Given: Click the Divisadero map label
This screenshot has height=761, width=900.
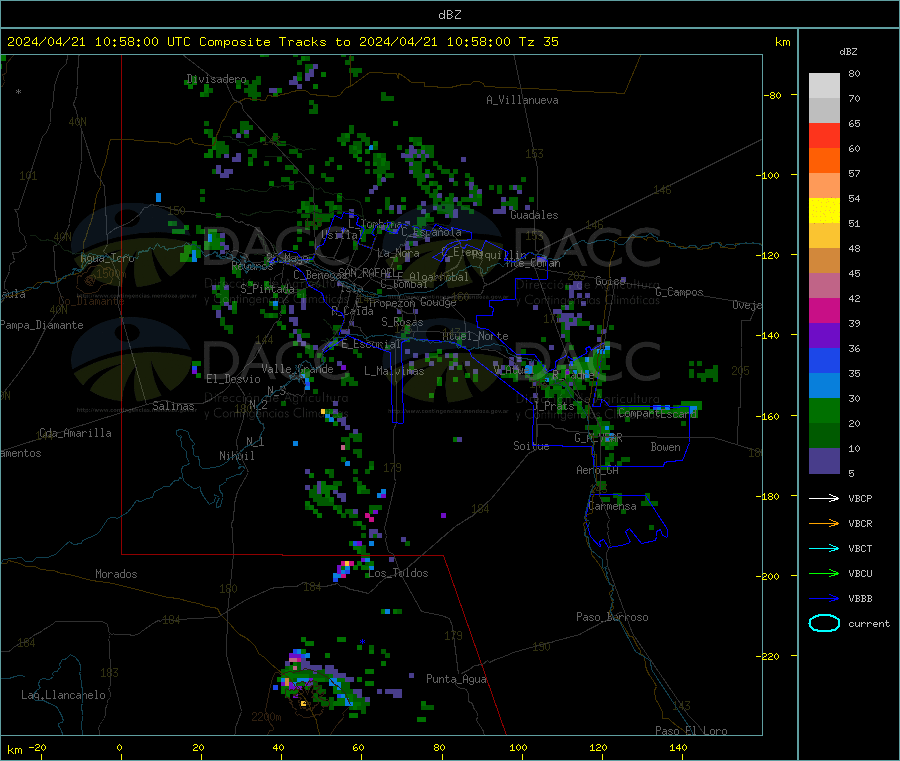Looking at the screenshot, I should click(216, 79).
